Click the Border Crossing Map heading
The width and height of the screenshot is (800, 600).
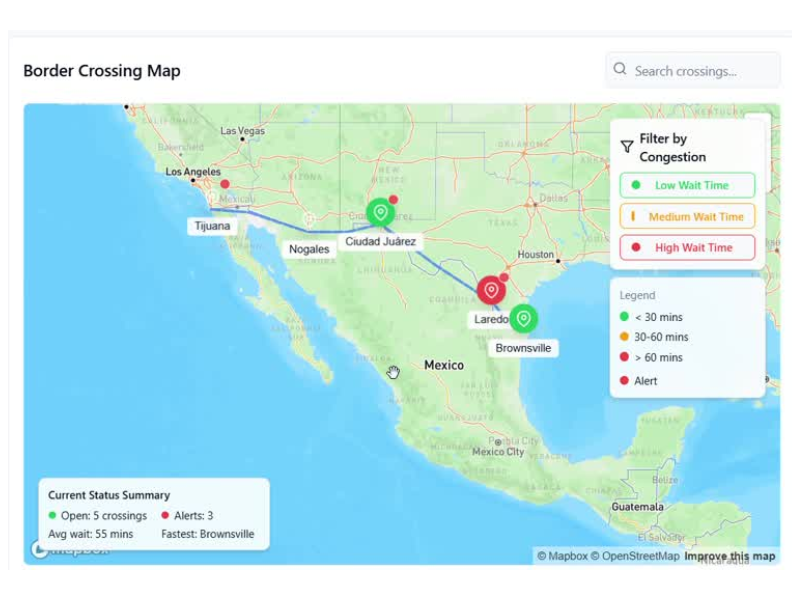coord(102,70)
